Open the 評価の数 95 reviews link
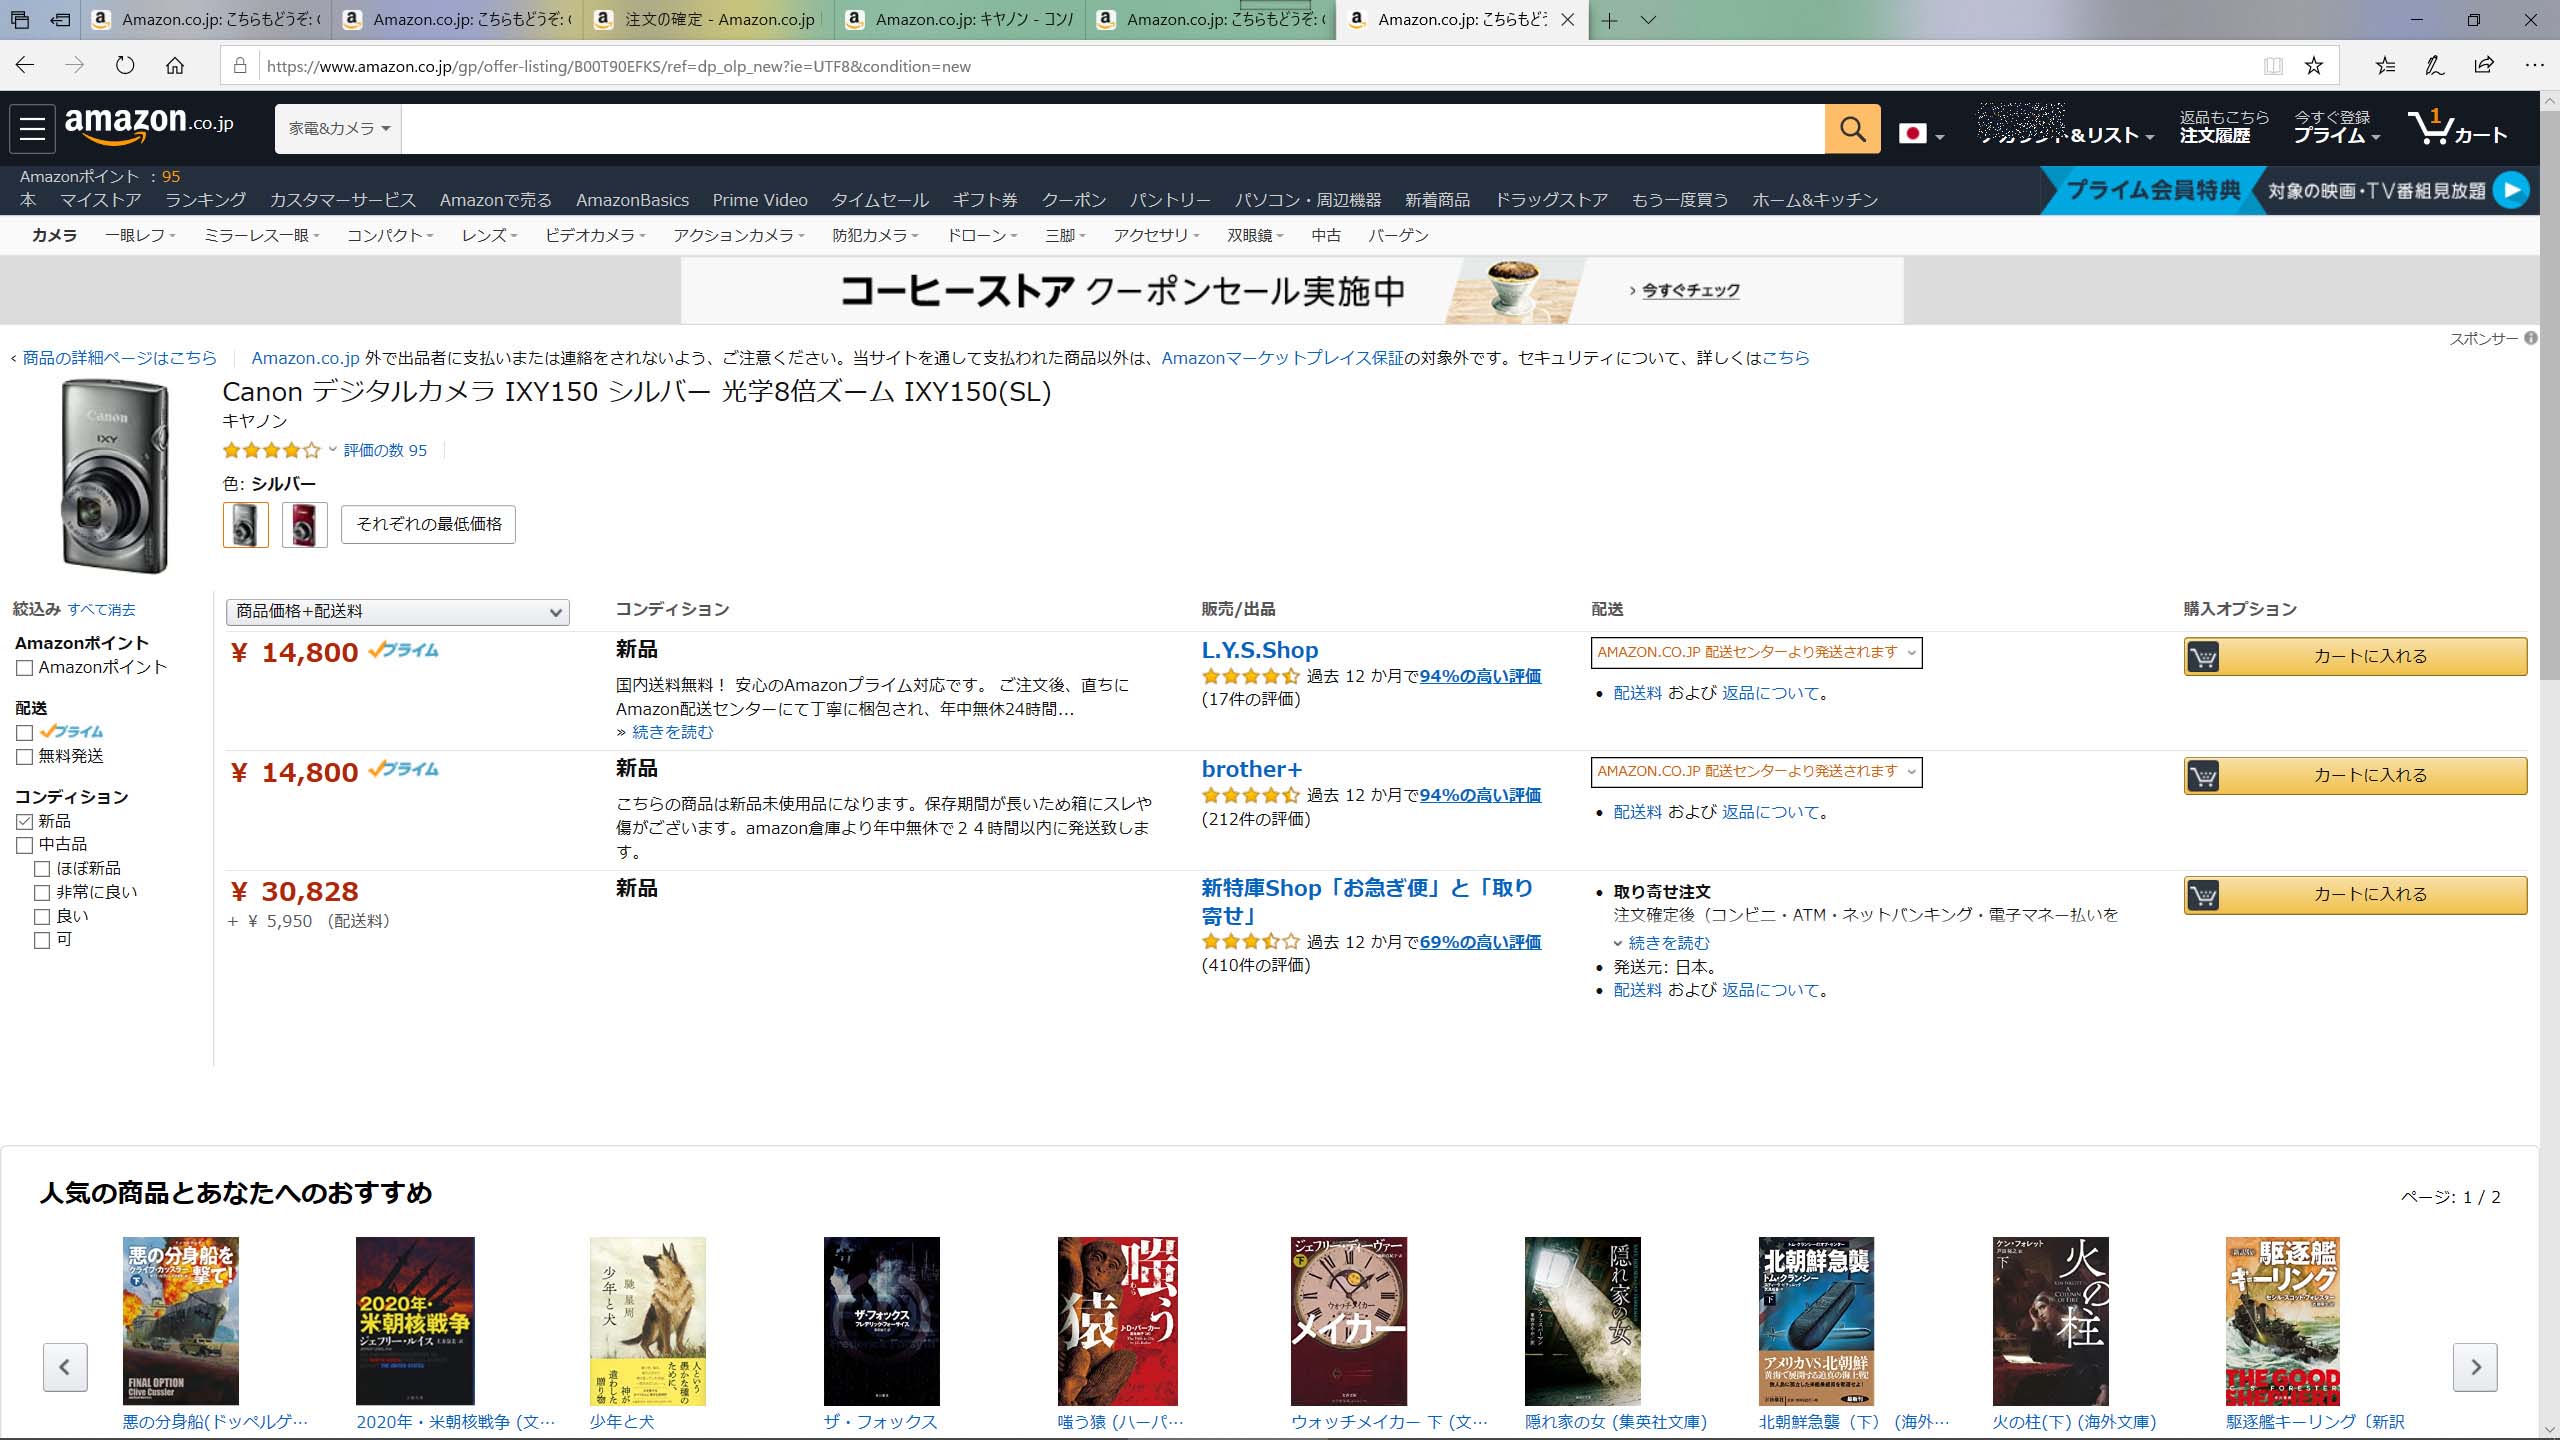This screenshot has width=2560, height=1440. click(385, 451)
